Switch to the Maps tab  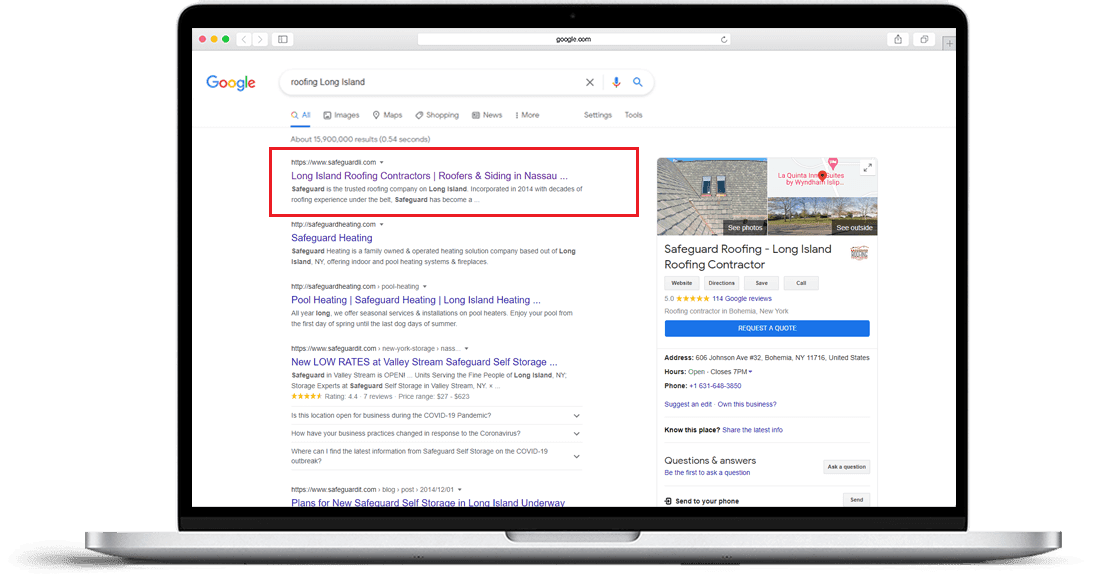tap(388, 115)
